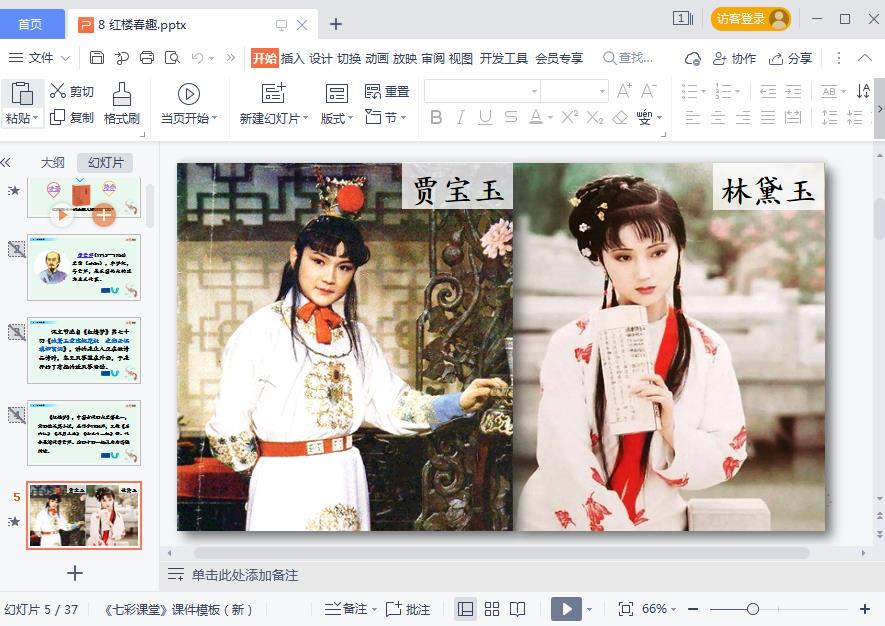885x626 pixels.
Task: Select slide 5 thumbnail
Action: tap(84, 515)
